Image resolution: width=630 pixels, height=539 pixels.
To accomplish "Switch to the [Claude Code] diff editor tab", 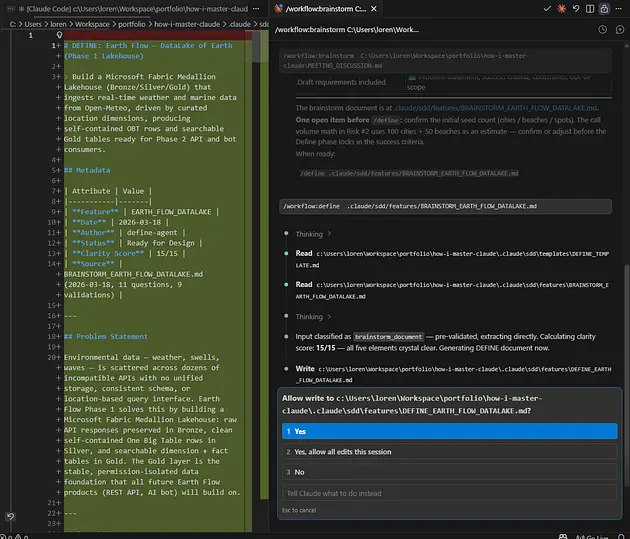I will click(x=133, y=8).
